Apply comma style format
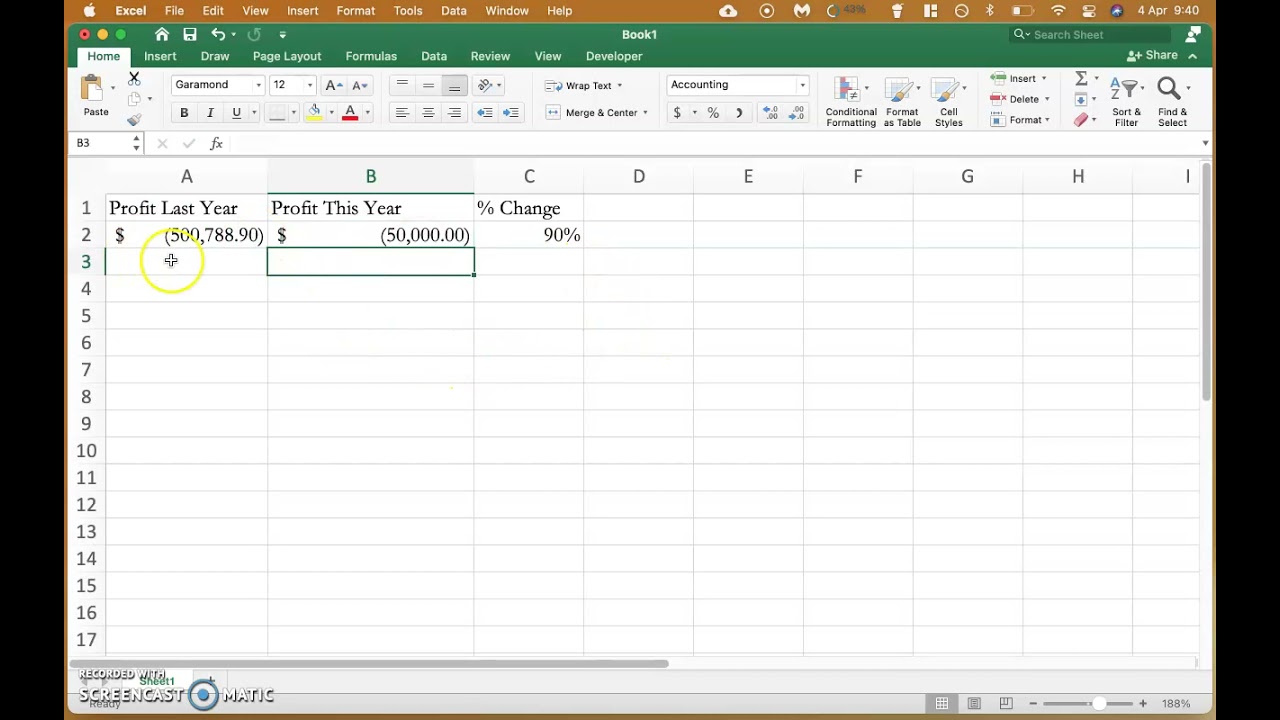Screen dimensions: 1280x720 pos(739,113)
